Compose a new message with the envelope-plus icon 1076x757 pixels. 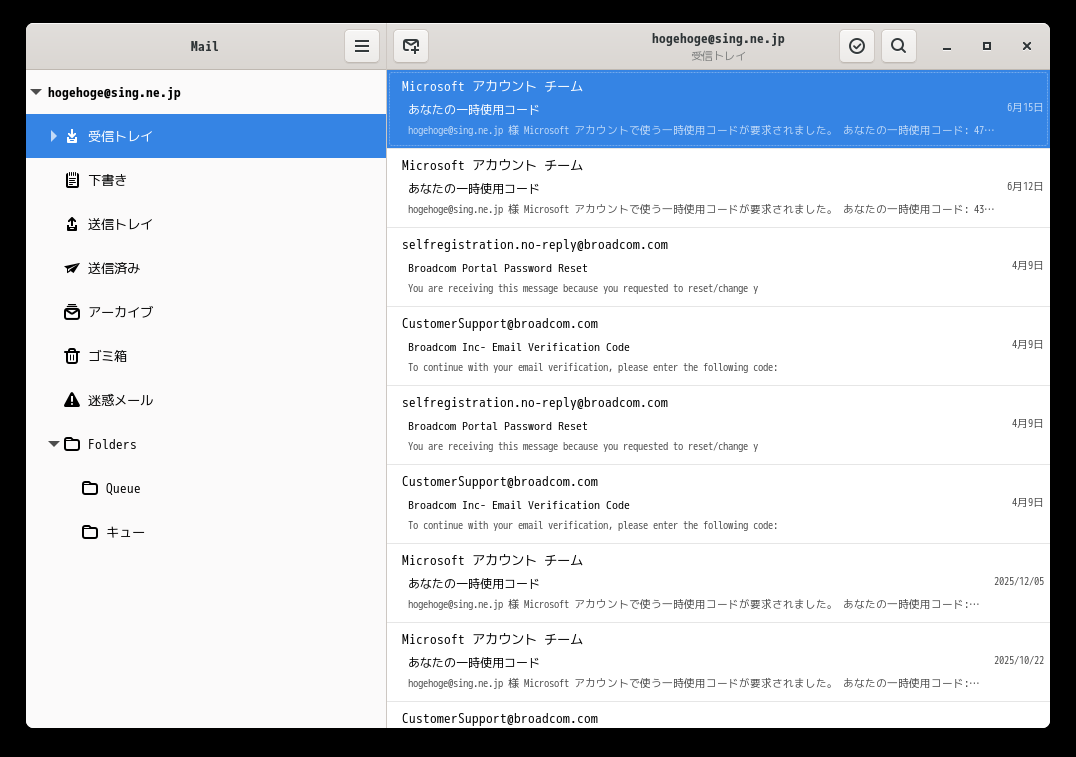click(411, 46)
